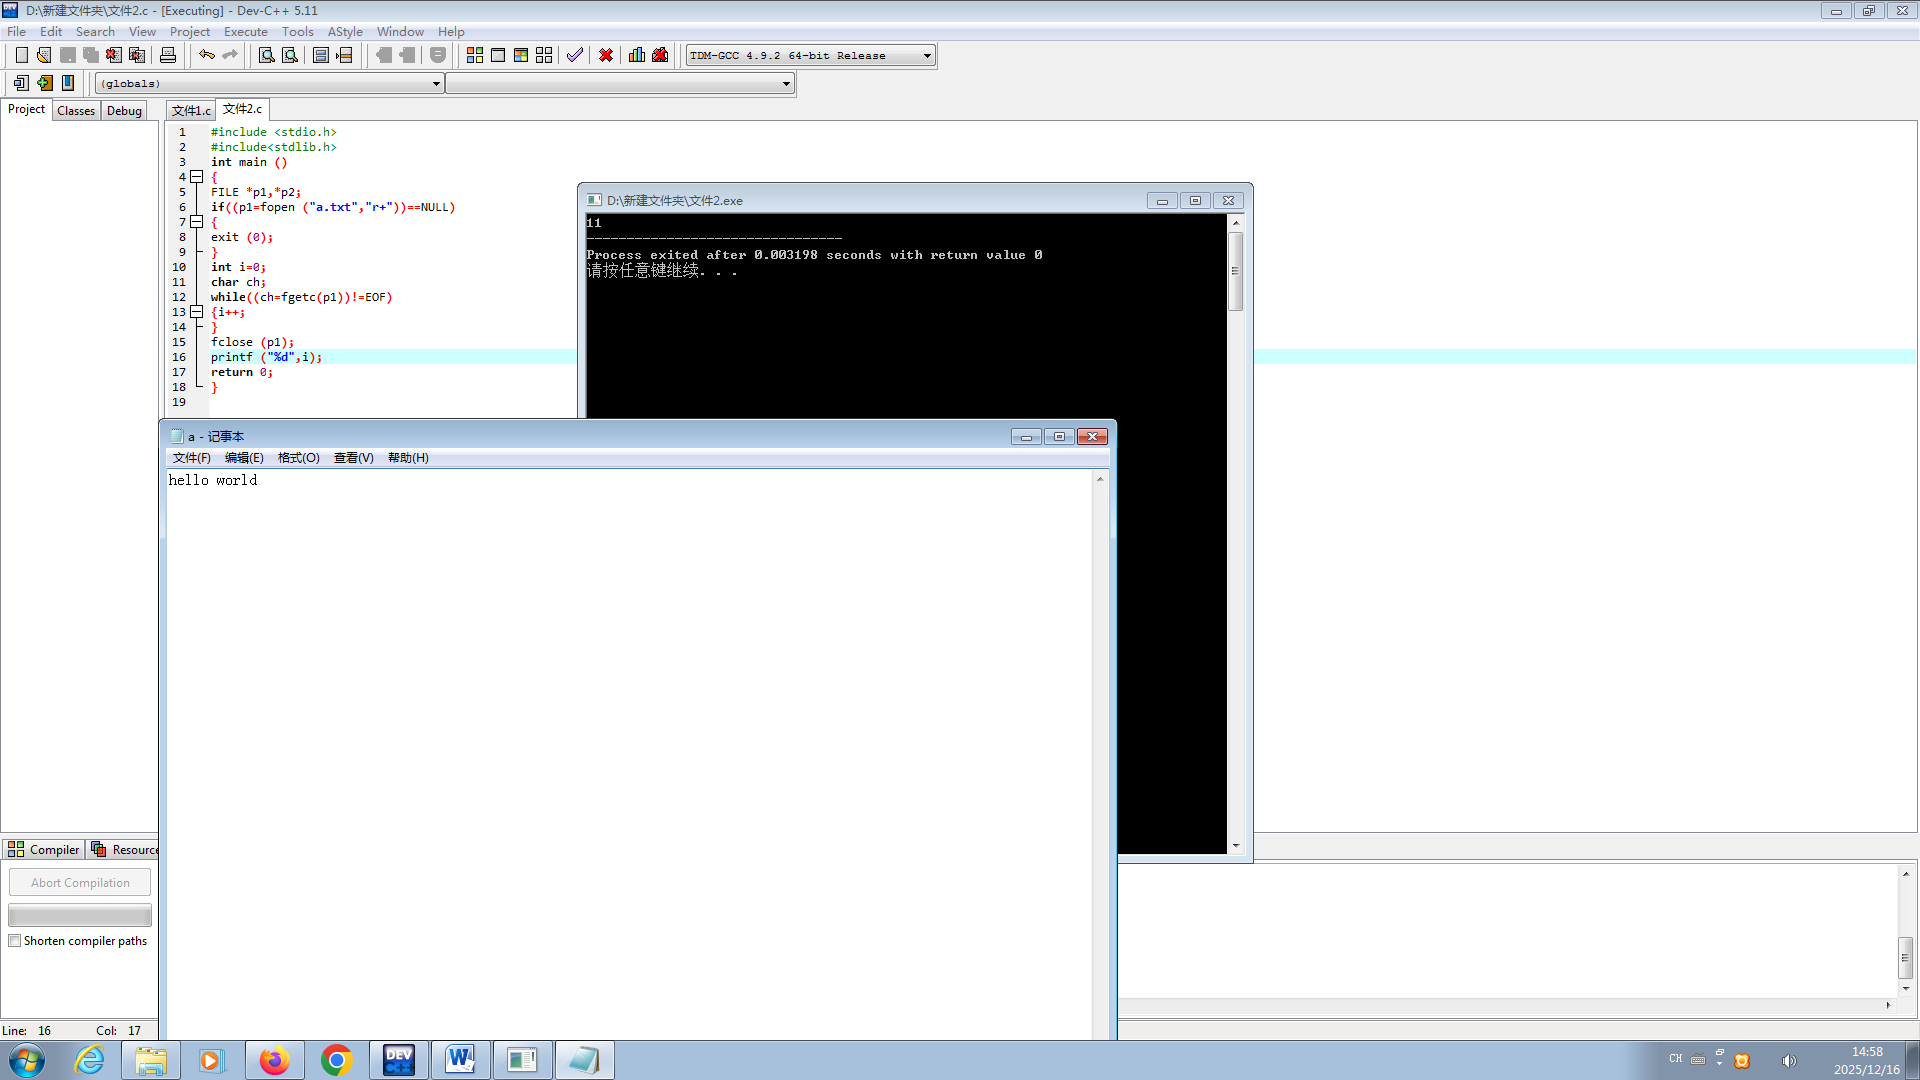1920x1080 pixels.
Task: Enable Shorten compiler paths checkbox
Action: pyautogui.click(x=15, y=941)
